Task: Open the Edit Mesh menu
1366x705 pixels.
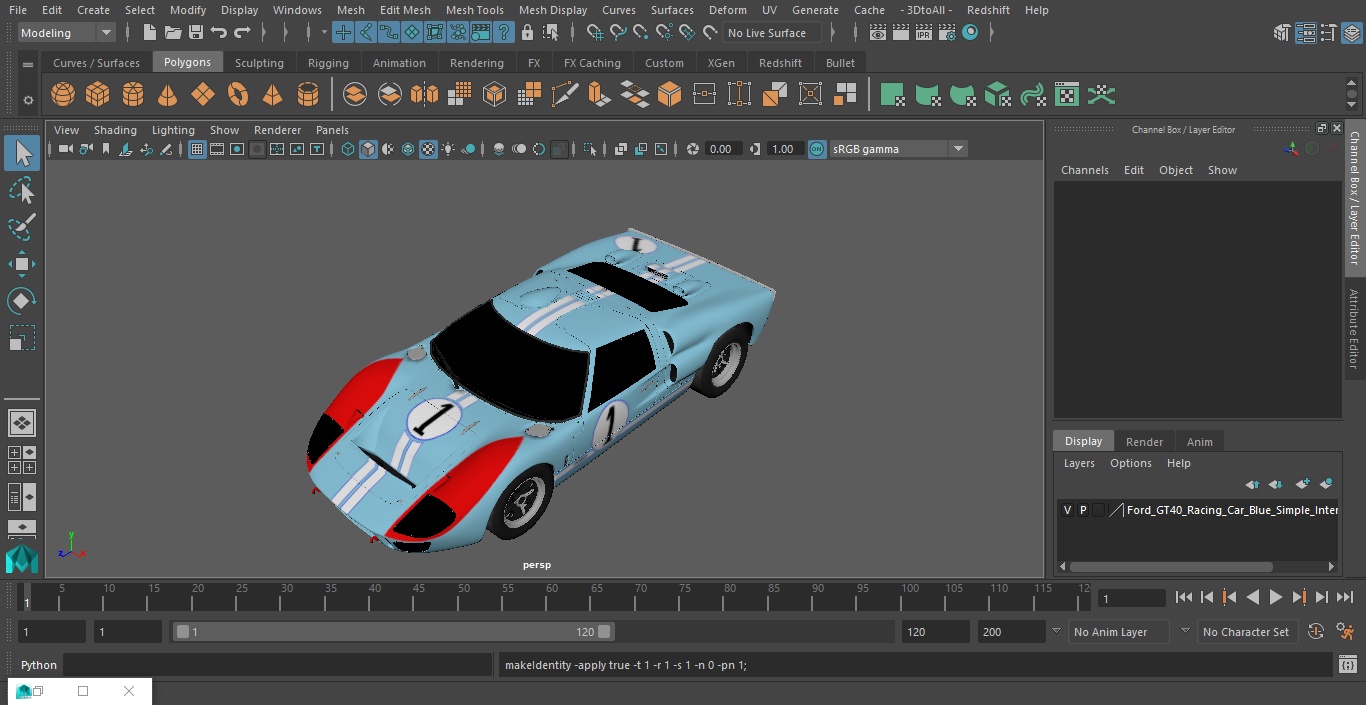Action: coord(405,10)
